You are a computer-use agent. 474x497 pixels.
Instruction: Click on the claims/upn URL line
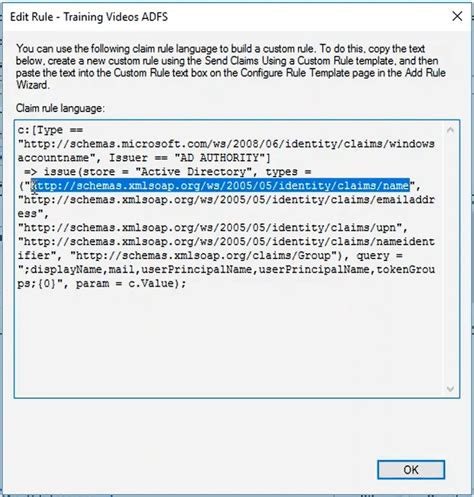click(x=213, y=228)
